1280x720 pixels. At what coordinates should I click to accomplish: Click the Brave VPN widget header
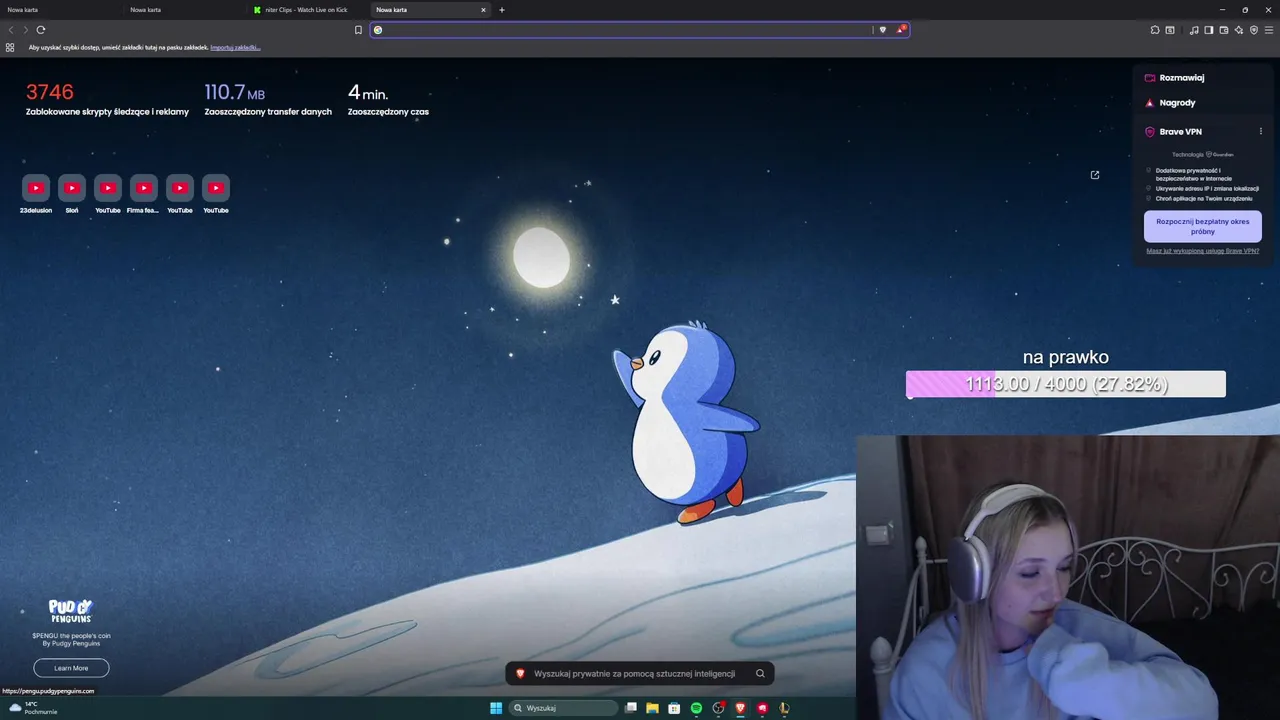[1180, 131]
